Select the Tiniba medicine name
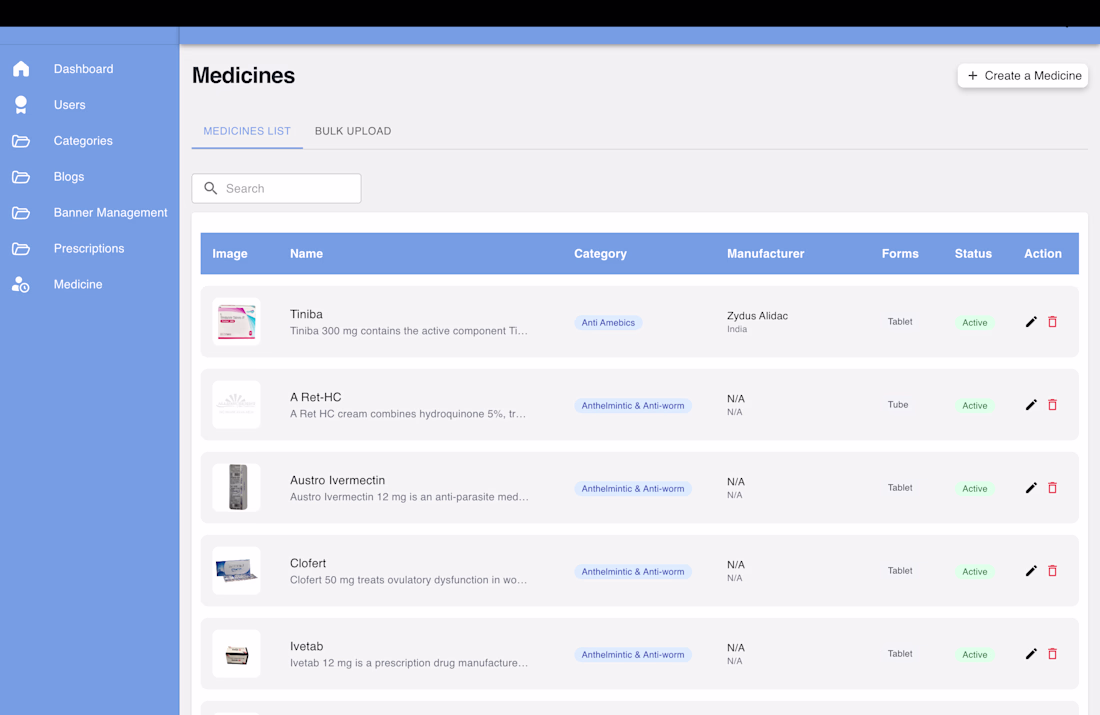Viewport: 1100px width, 715px height. pos(307,314)
